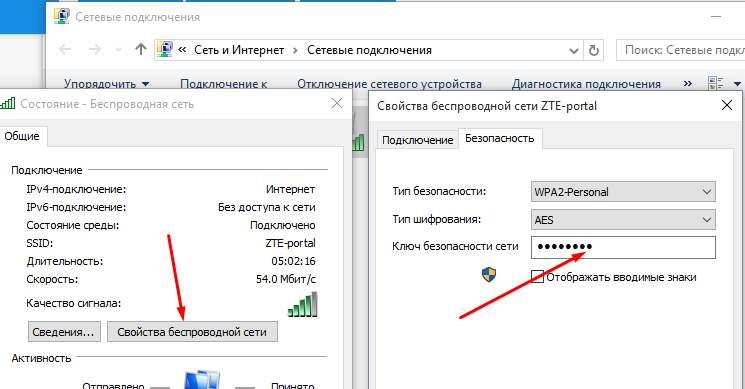Click the shield icon near checkbox
The width and height of the screenshot is (745, 389).
coord(489,275)
